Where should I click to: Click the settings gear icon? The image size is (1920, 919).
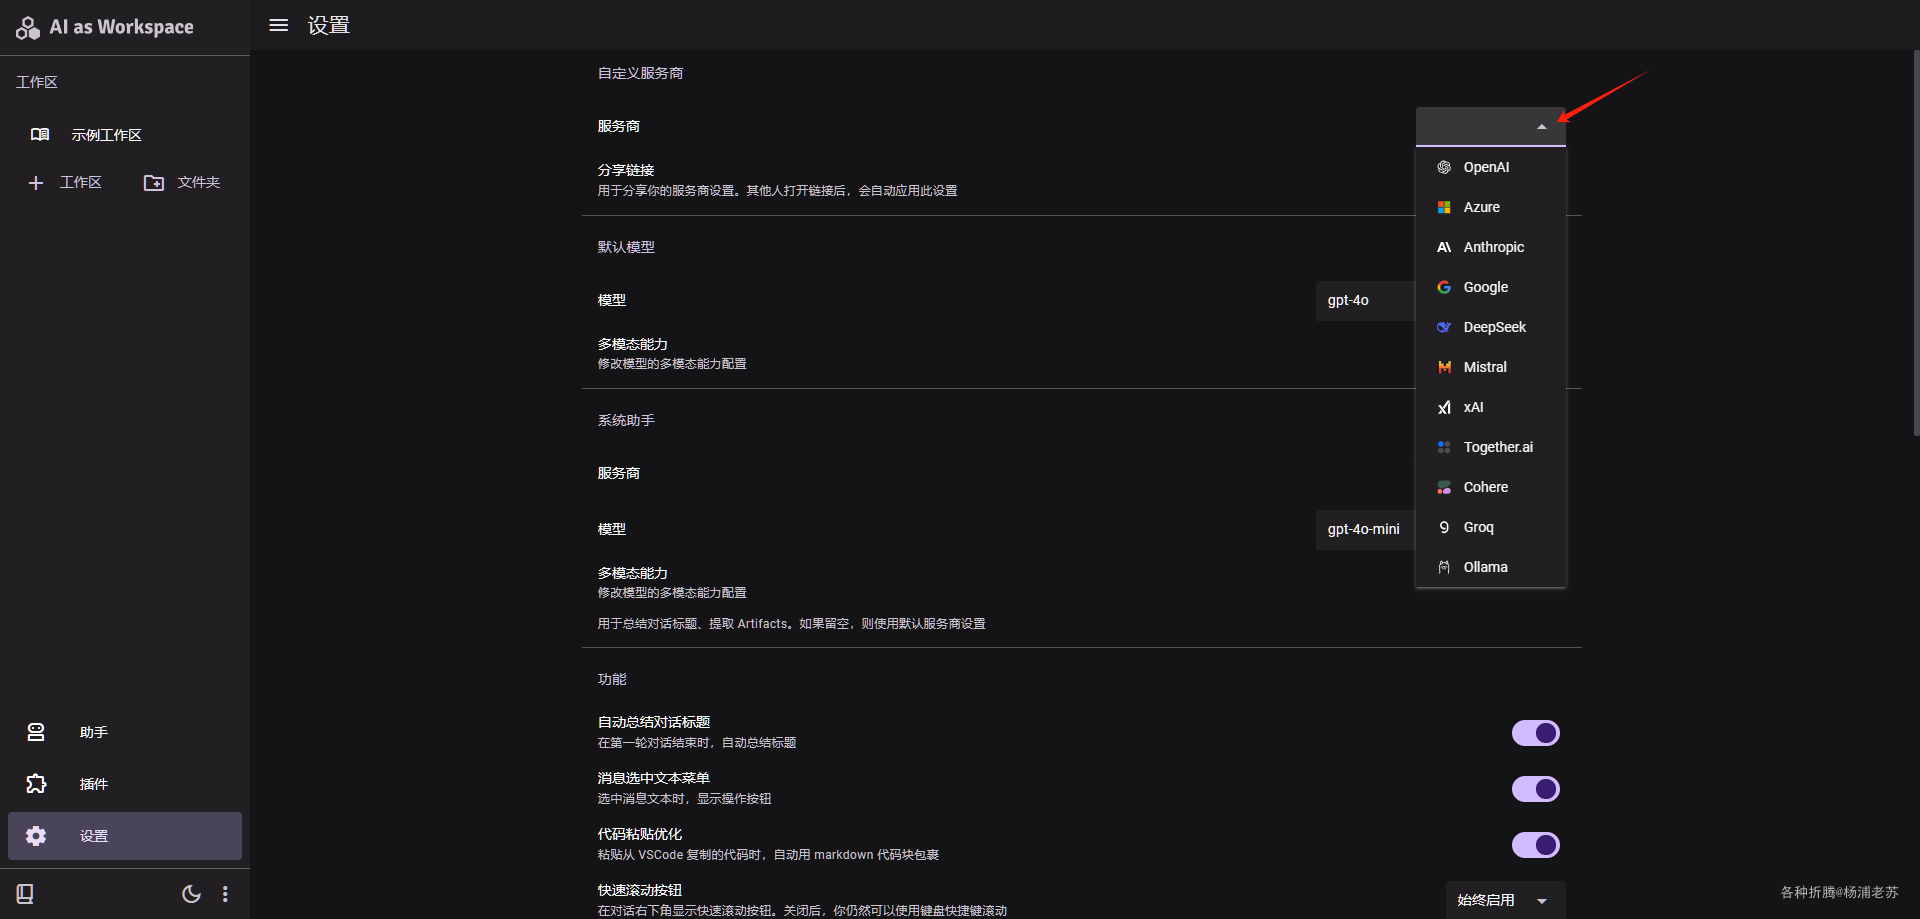pos(36,836)
